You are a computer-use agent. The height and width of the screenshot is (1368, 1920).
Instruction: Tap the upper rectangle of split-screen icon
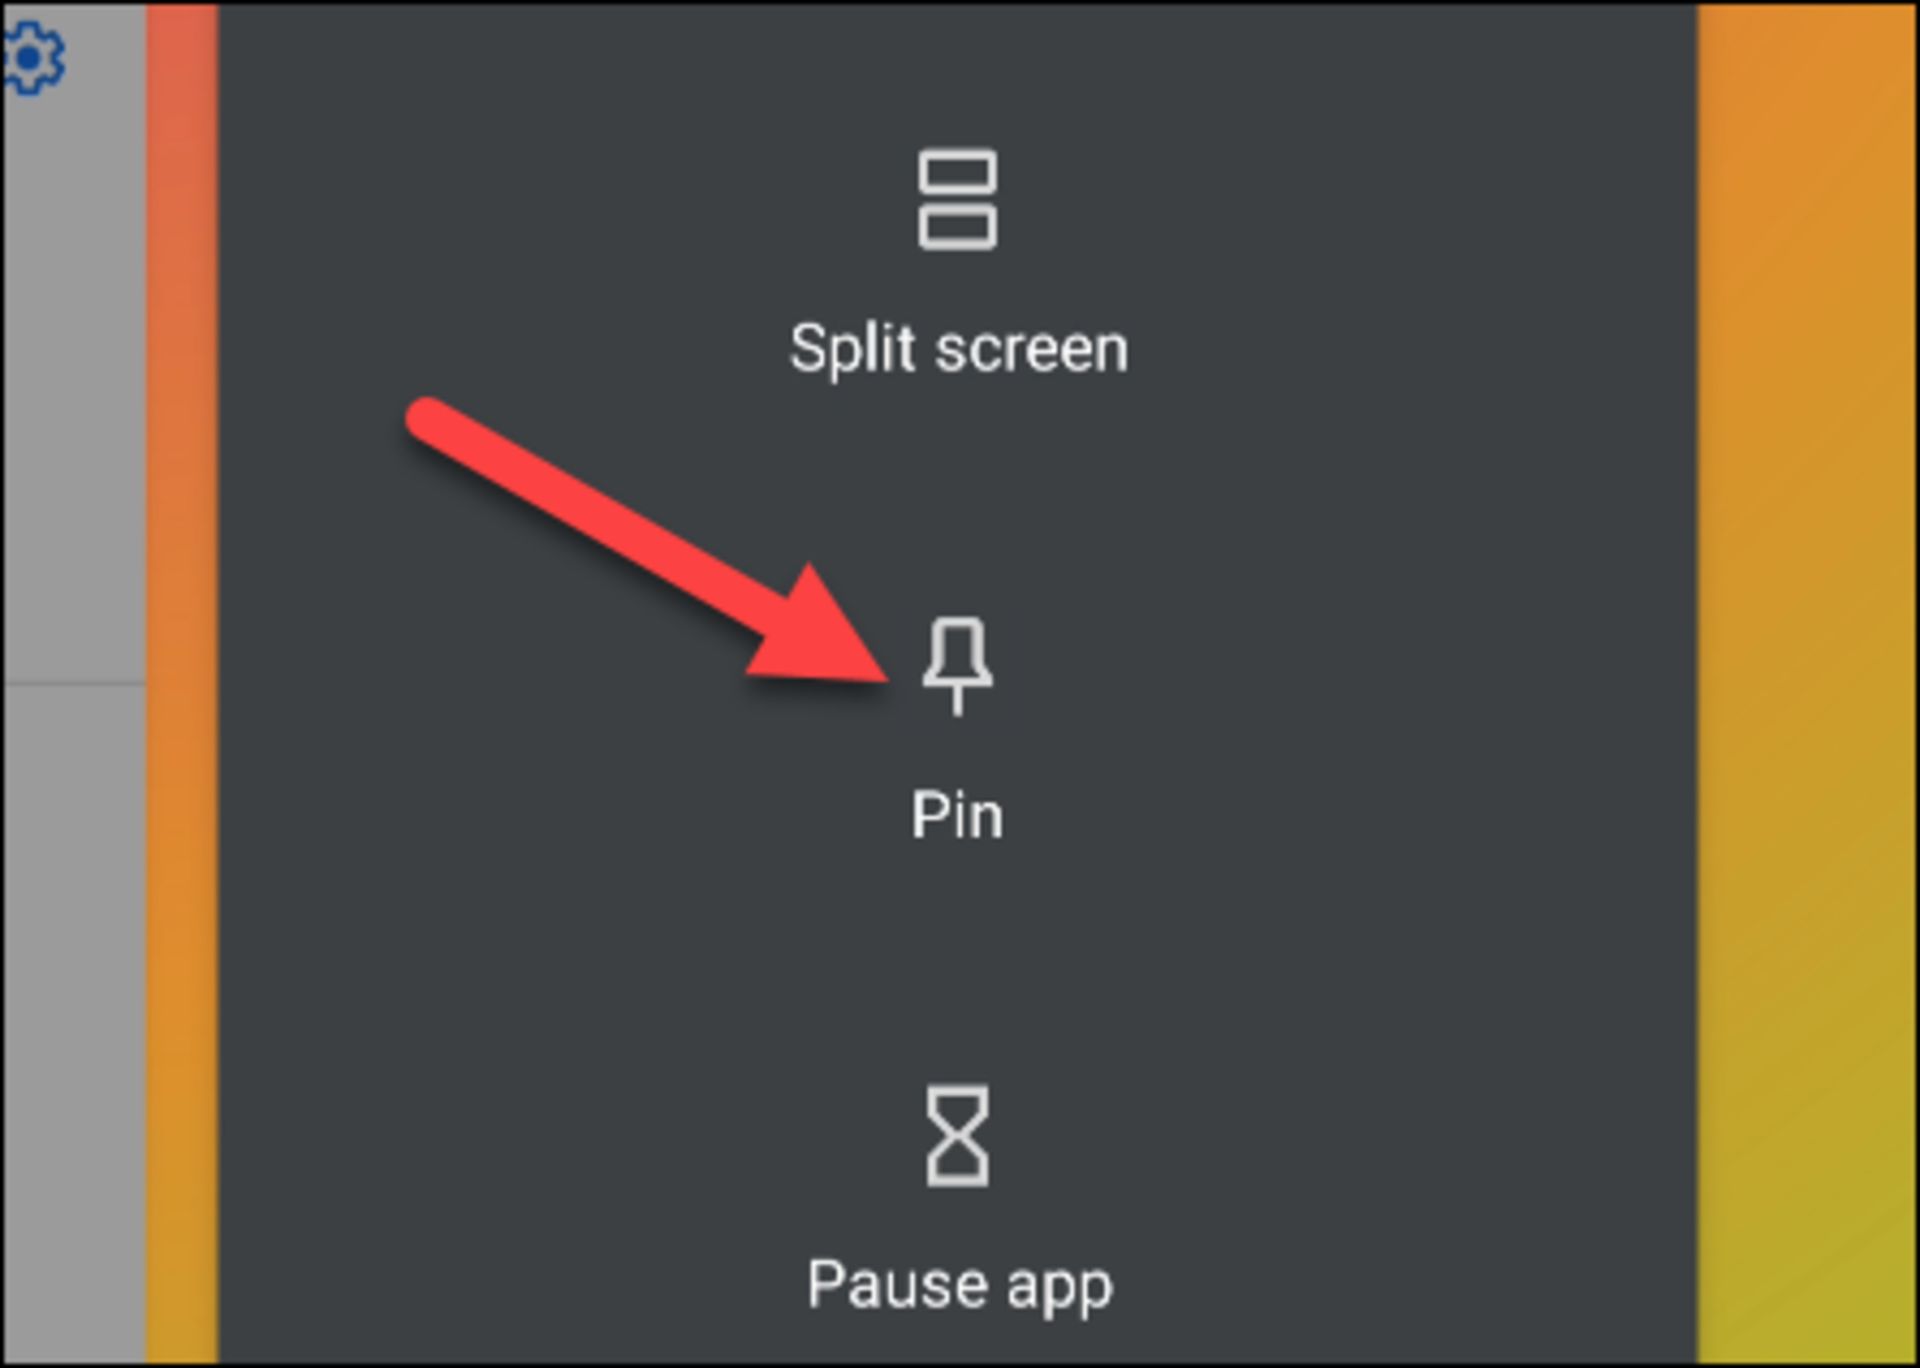point(957,172)
